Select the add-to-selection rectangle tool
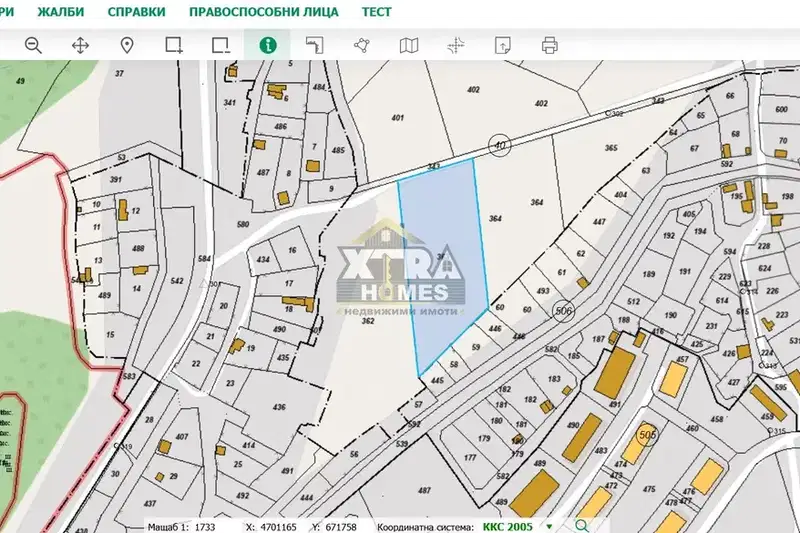The image size is (800, 533). (x=174, y=45)
